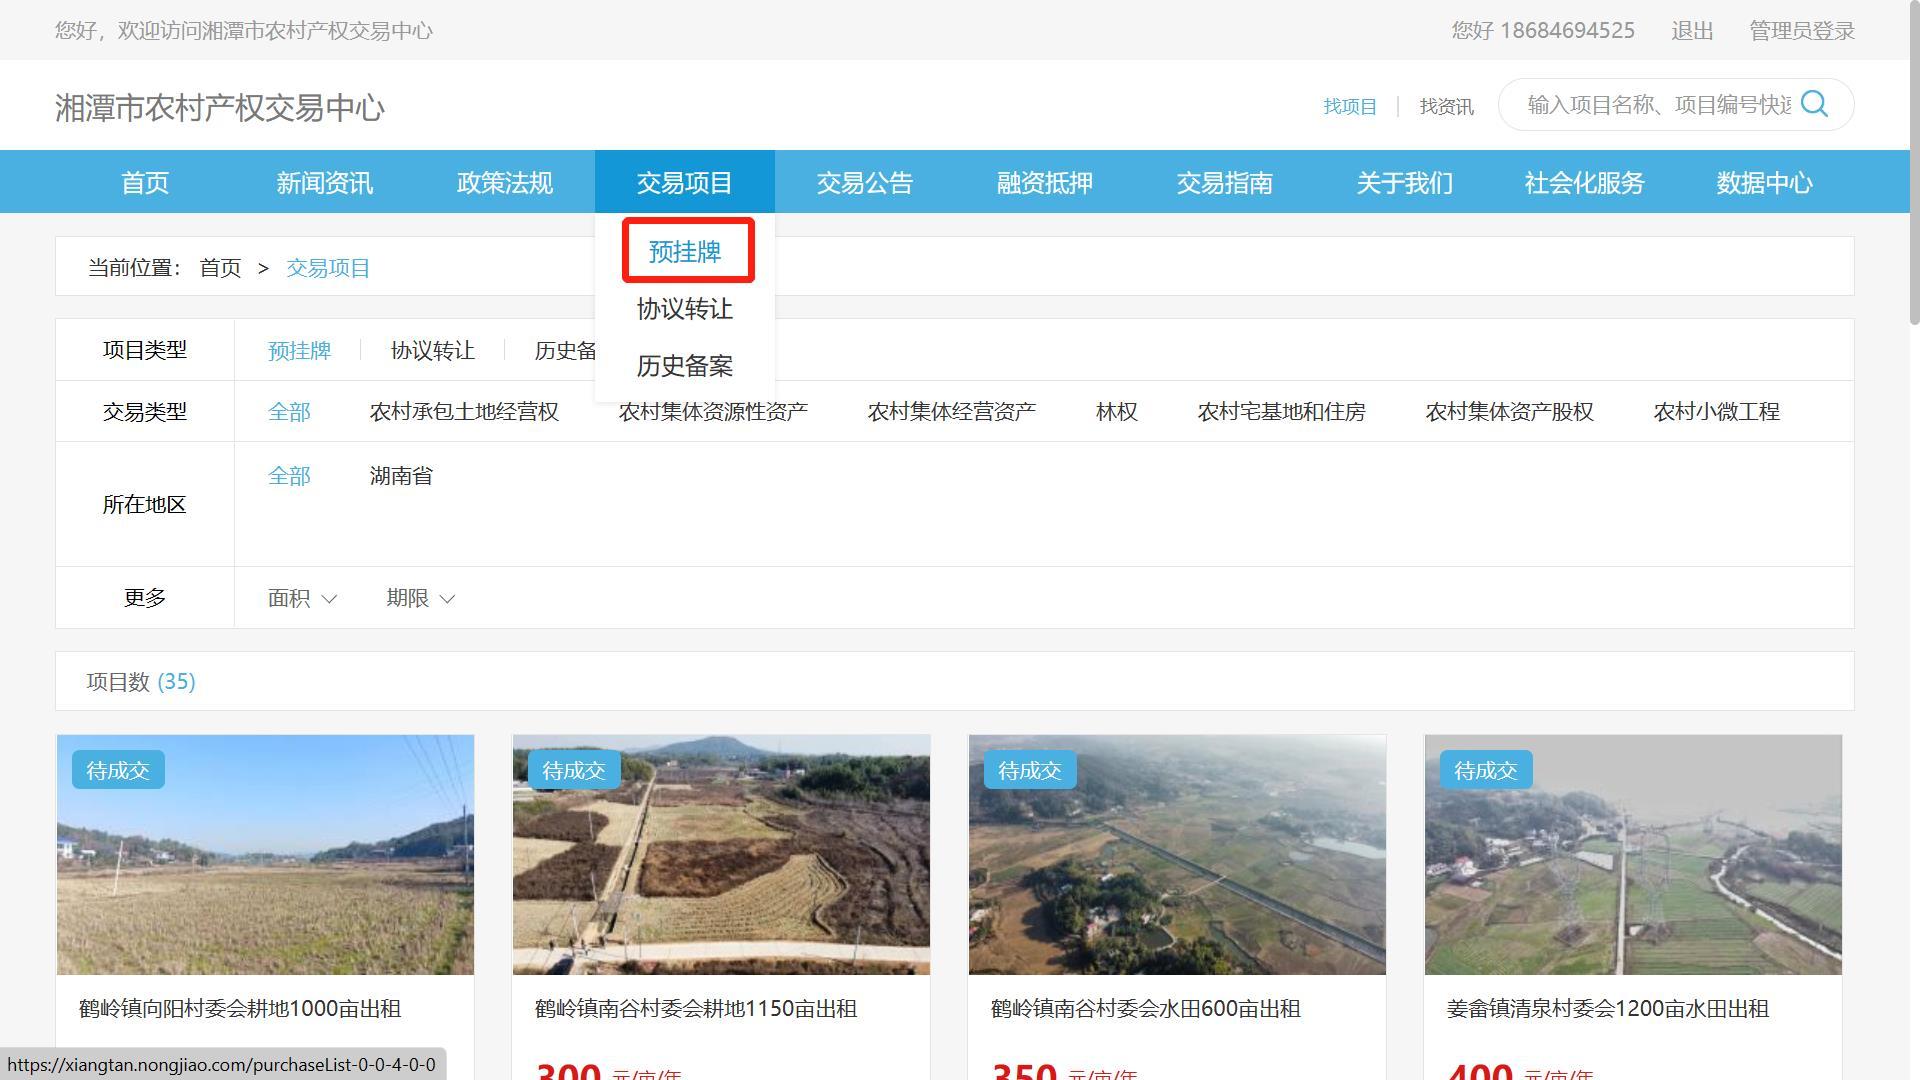Image resolution: width=1920 pixels, height=1080 pixels.
Task: Open 新闻资讯 in the navigation bar
Action: tap(325, 182)
